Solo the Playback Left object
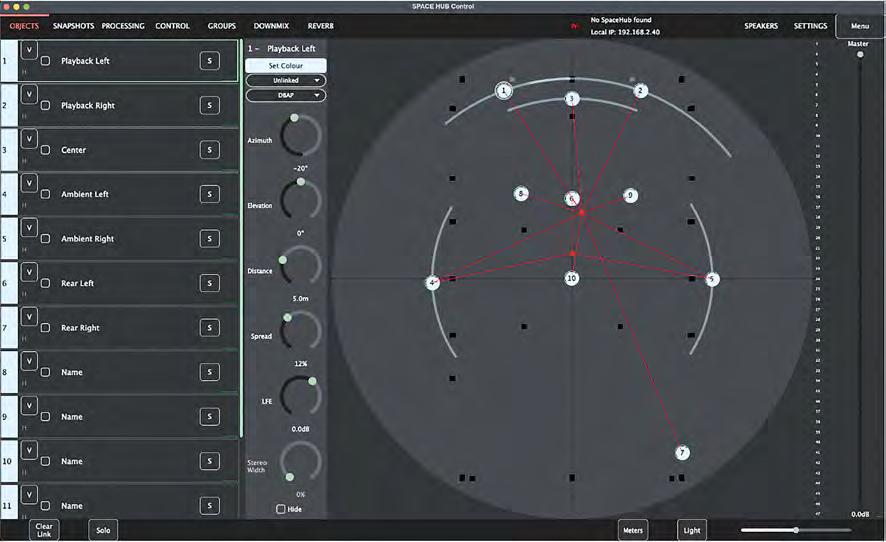 210,61
